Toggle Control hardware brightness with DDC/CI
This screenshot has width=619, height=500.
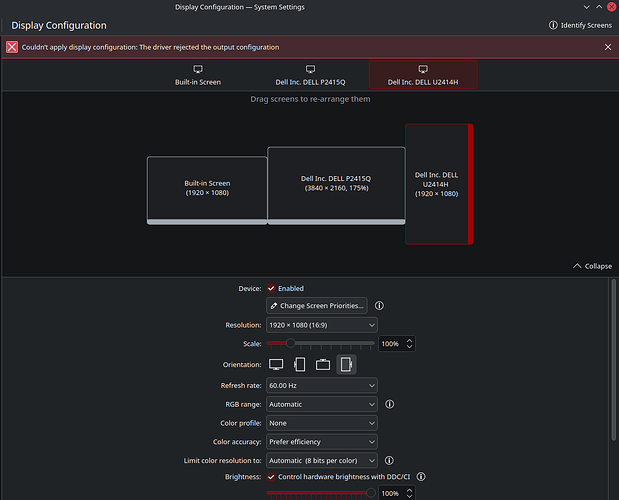click(271, 477)
